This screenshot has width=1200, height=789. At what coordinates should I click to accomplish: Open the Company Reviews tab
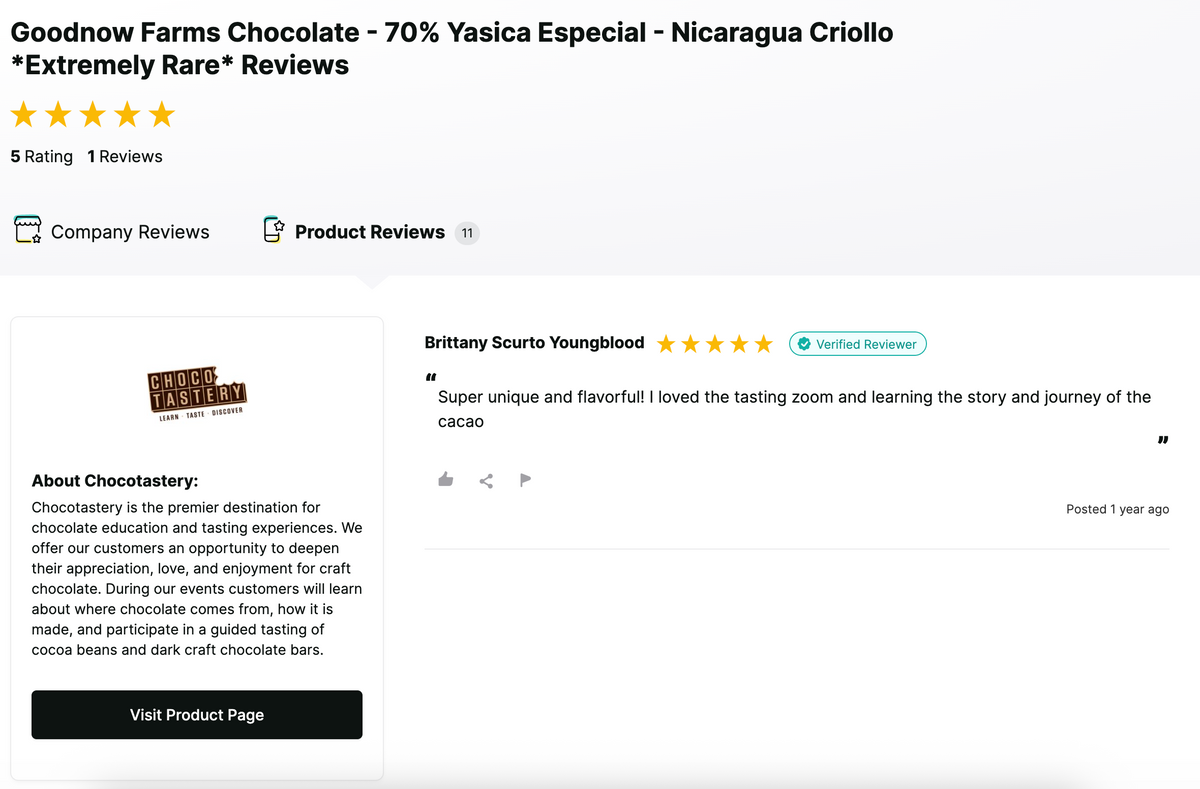[130, 232]
